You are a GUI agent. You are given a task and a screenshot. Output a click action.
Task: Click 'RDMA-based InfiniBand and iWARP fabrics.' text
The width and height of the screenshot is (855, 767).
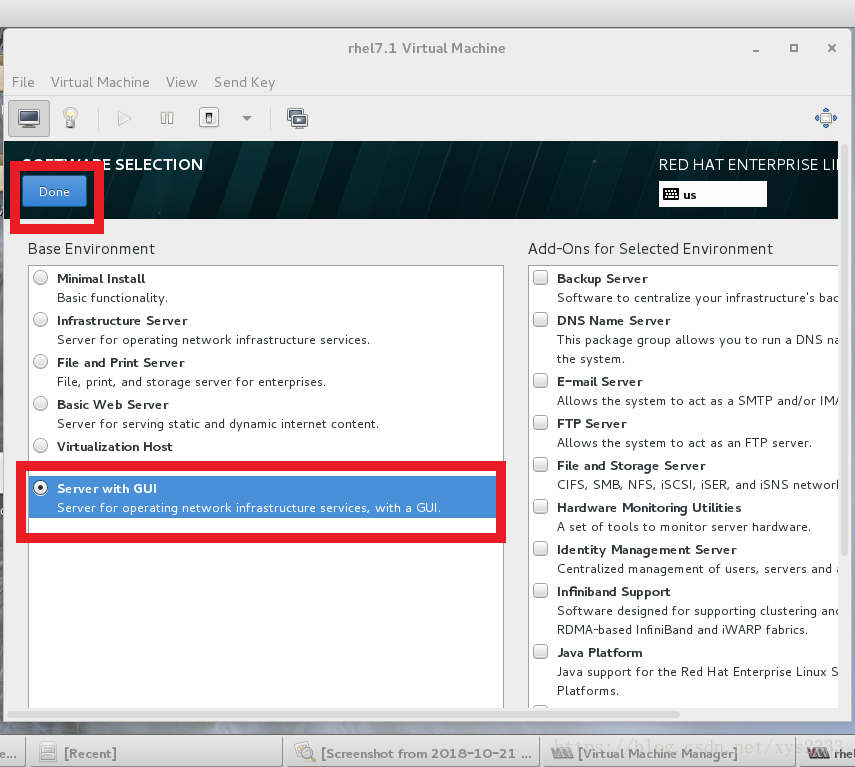tap(682, 630)
